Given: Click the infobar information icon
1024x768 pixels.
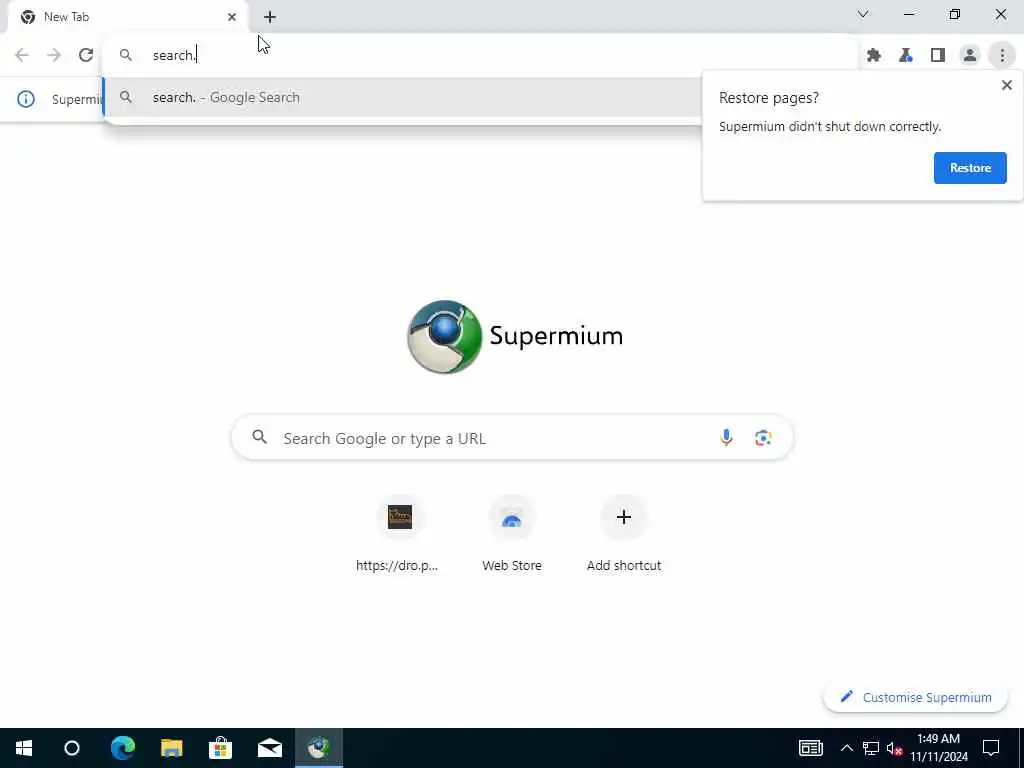Looking at the screenshot, I should point(25,99).
